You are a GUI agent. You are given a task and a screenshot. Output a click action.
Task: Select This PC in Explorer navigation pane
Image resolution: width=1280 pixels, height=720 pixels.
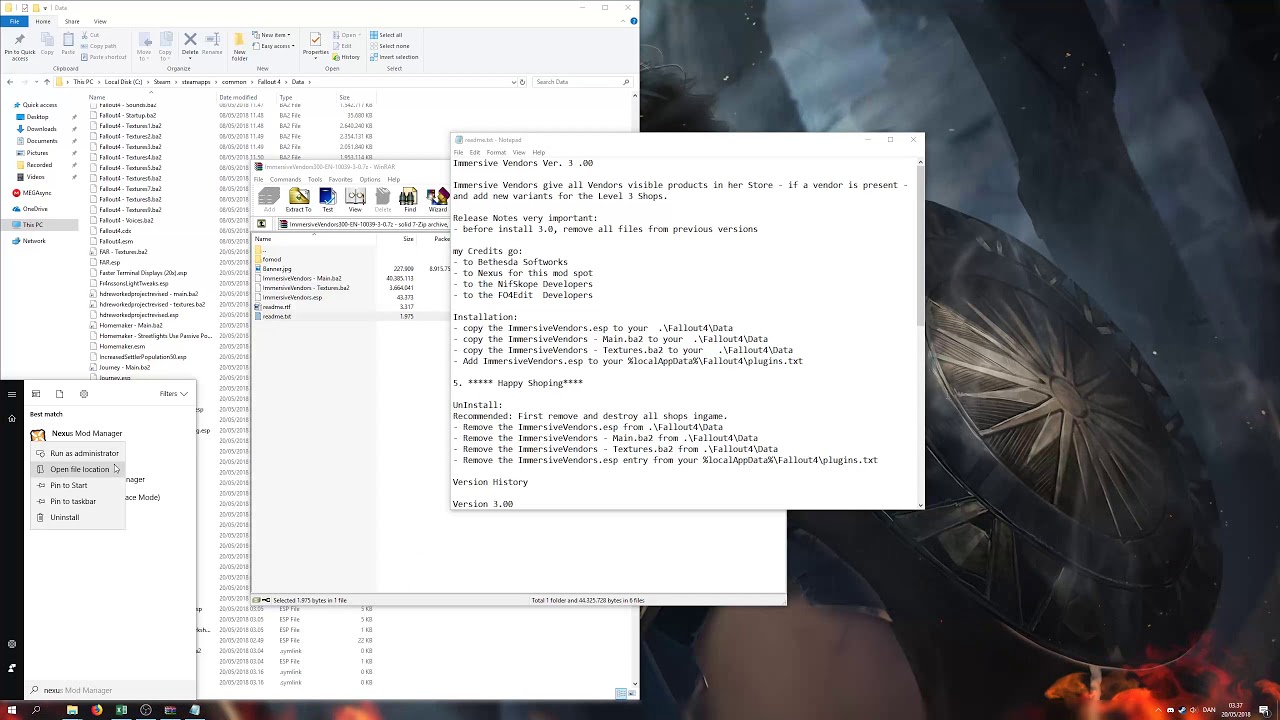pos(33,225)
